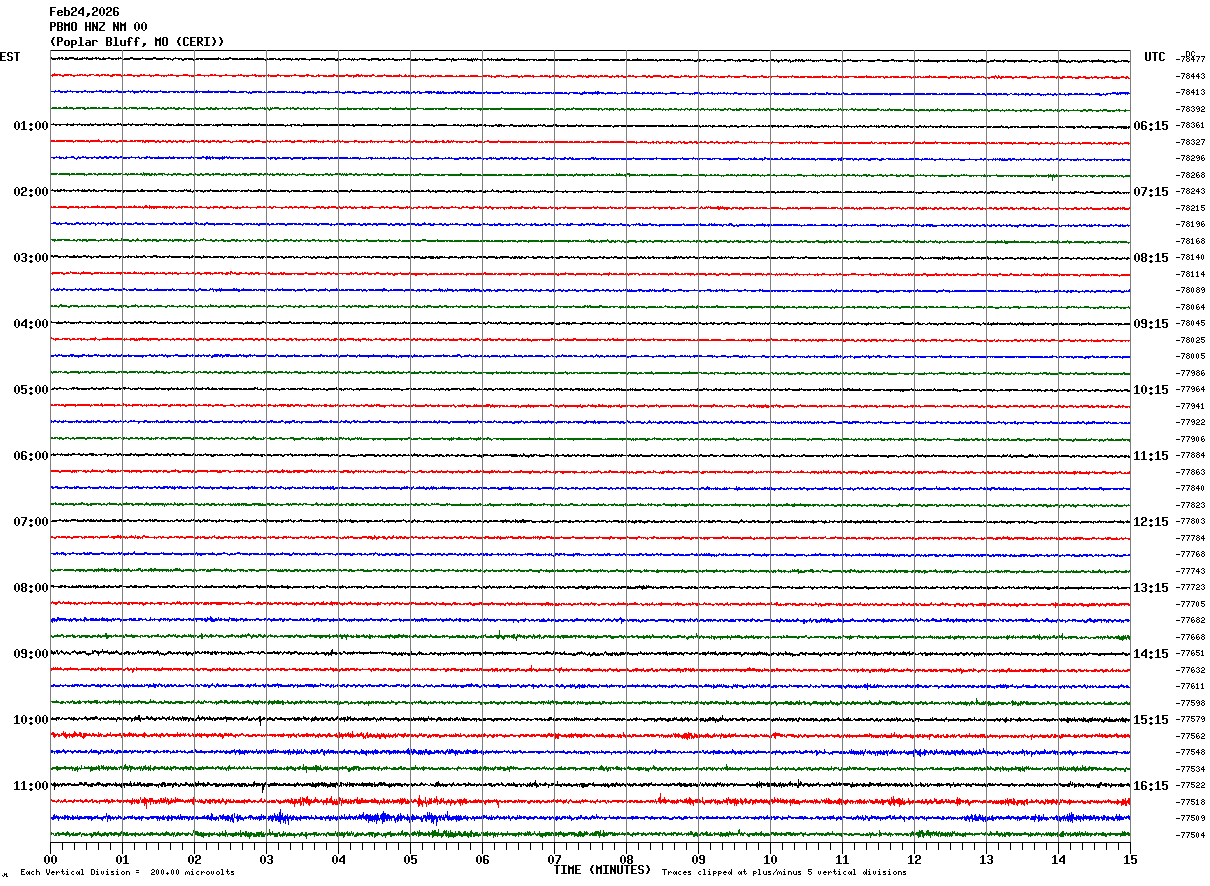The image size is (1210, 886).
Task: Click the 07:15 UTC time label
Action: click(1151, 192)
